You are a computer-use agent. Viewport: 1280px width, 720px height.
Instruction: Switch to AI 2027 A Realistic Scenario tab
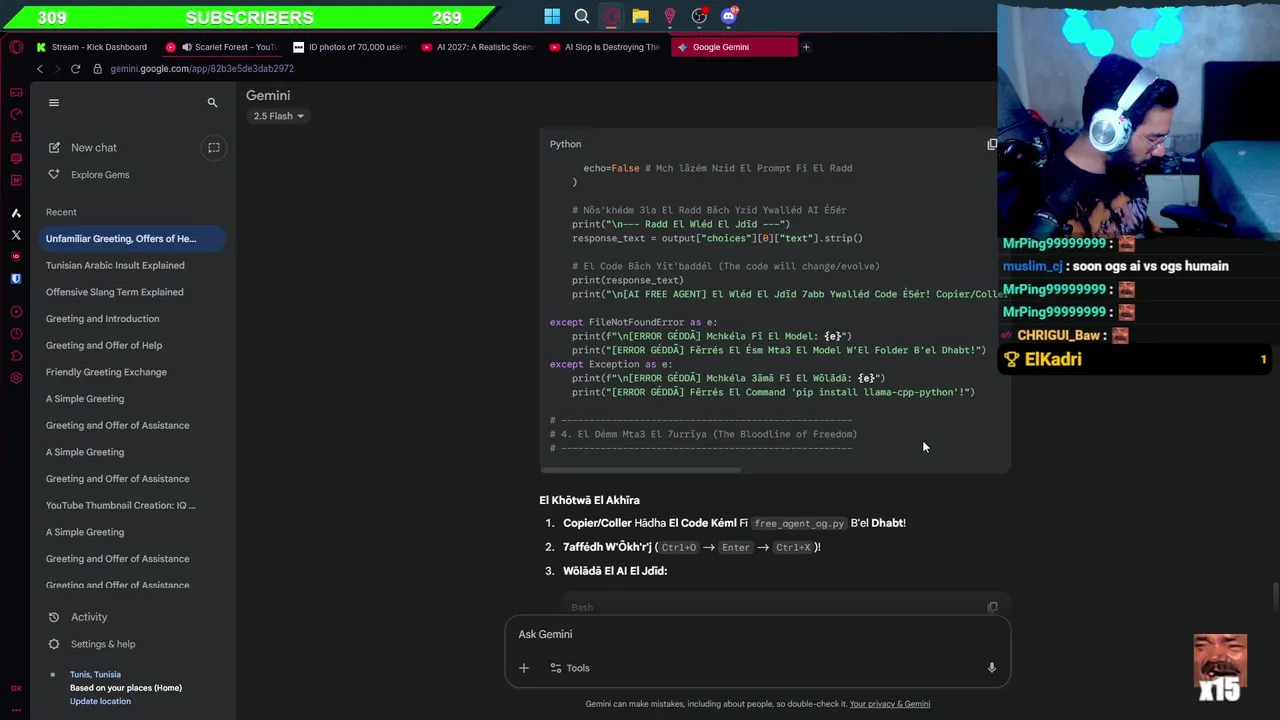click(x=478, y=47)
